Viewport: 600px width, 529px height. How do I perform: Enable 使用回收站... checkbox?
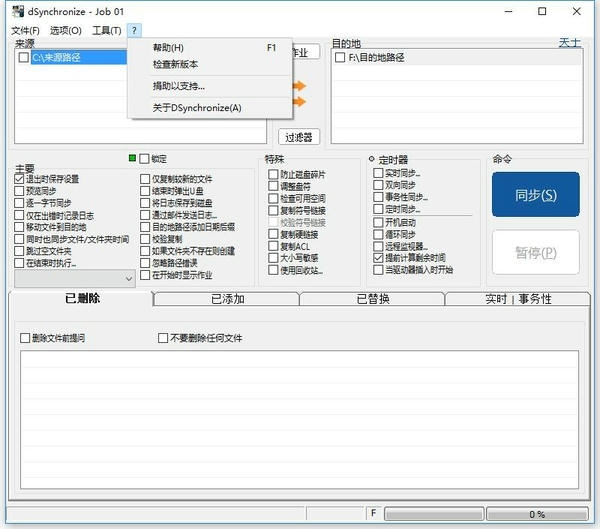pos(273,270)
